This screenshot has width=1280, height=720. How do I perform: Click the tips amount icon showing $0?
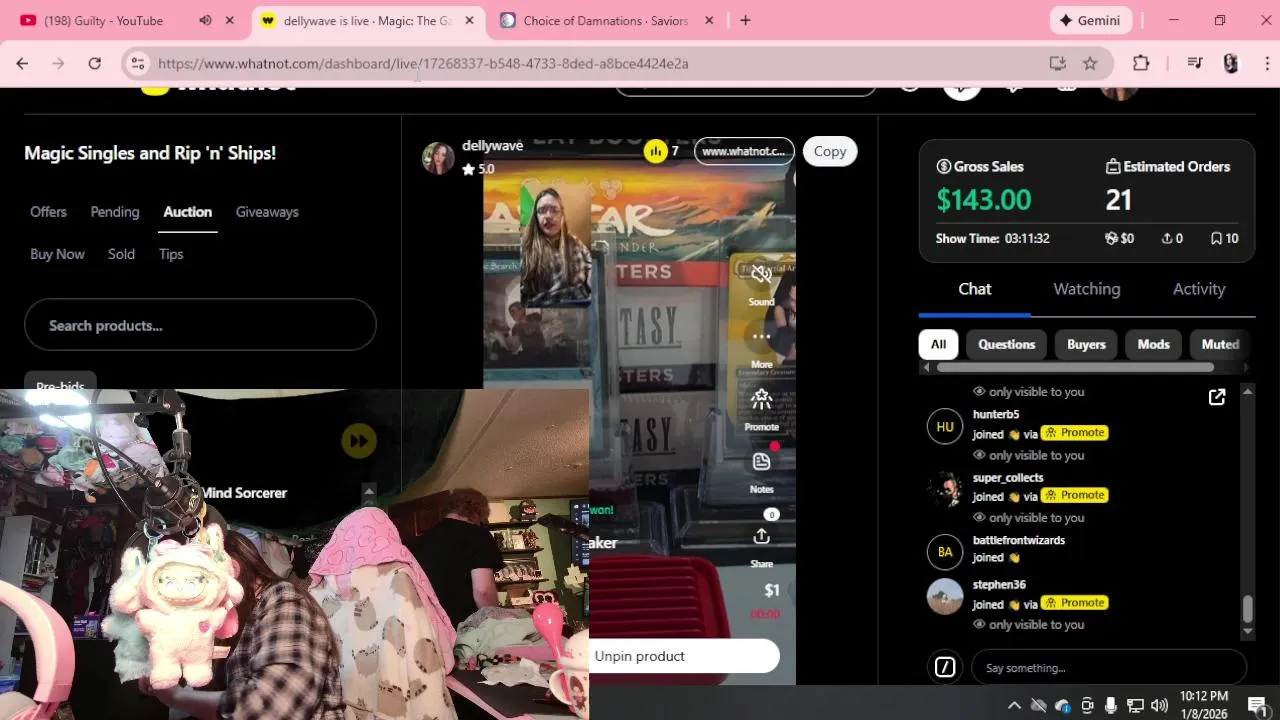point(1110,238)
